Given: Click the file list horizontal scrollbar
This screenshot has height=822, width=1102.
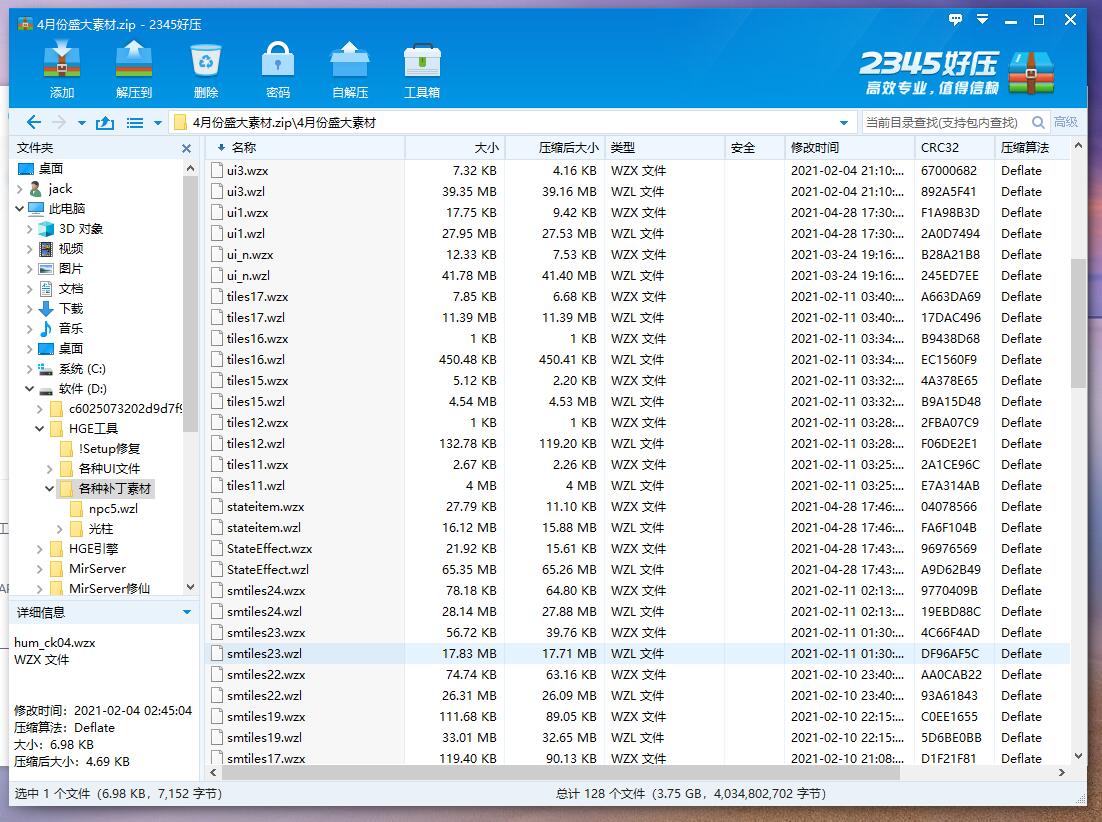Looking at the screenshot, I should click(x=561, y=773).
